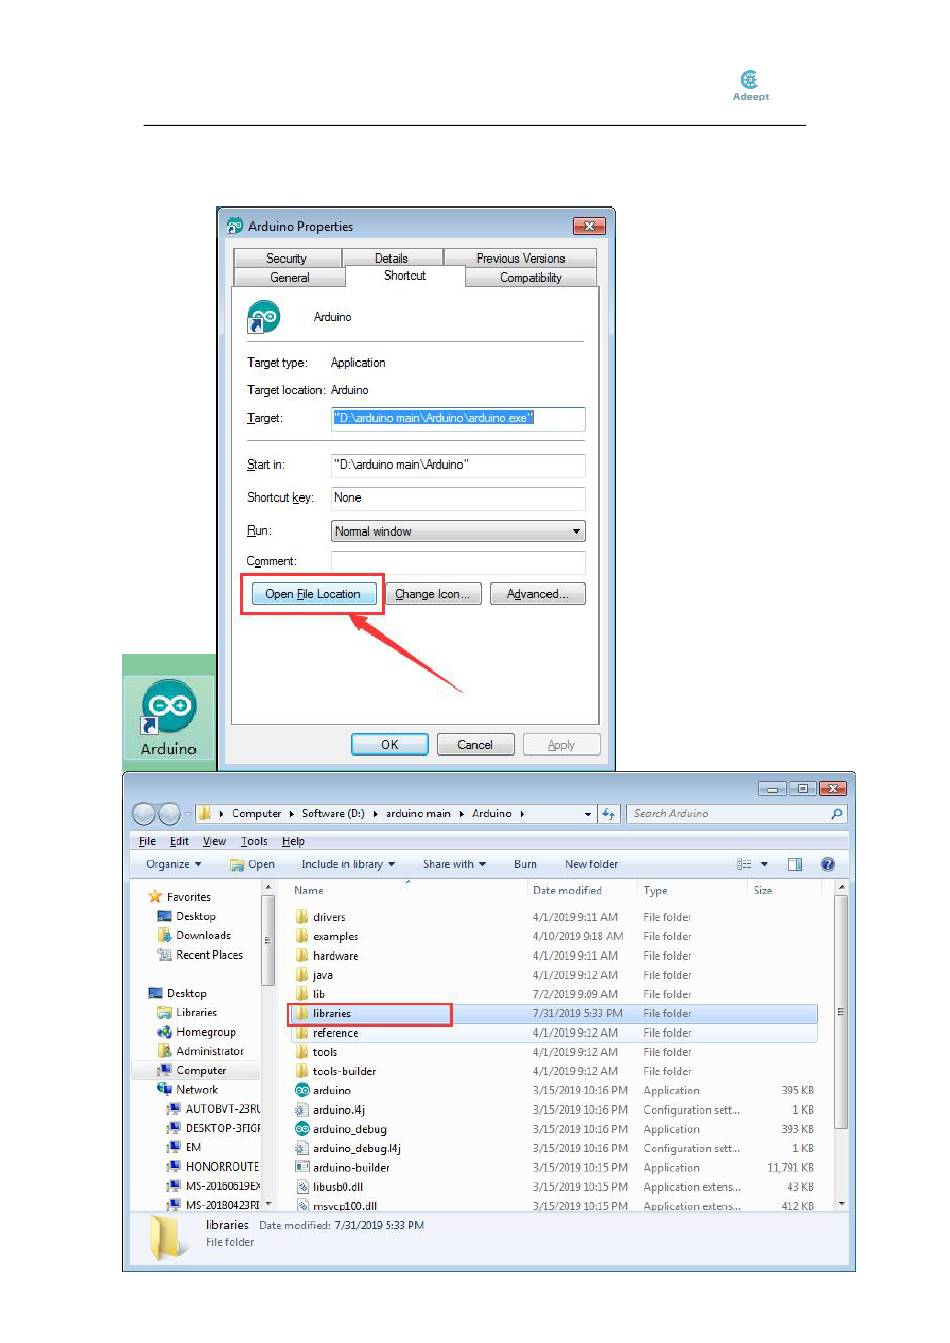This screenshot has width=950, height=1343.
Task: Sort files by Date modified column header
Action: click(567, 890)
